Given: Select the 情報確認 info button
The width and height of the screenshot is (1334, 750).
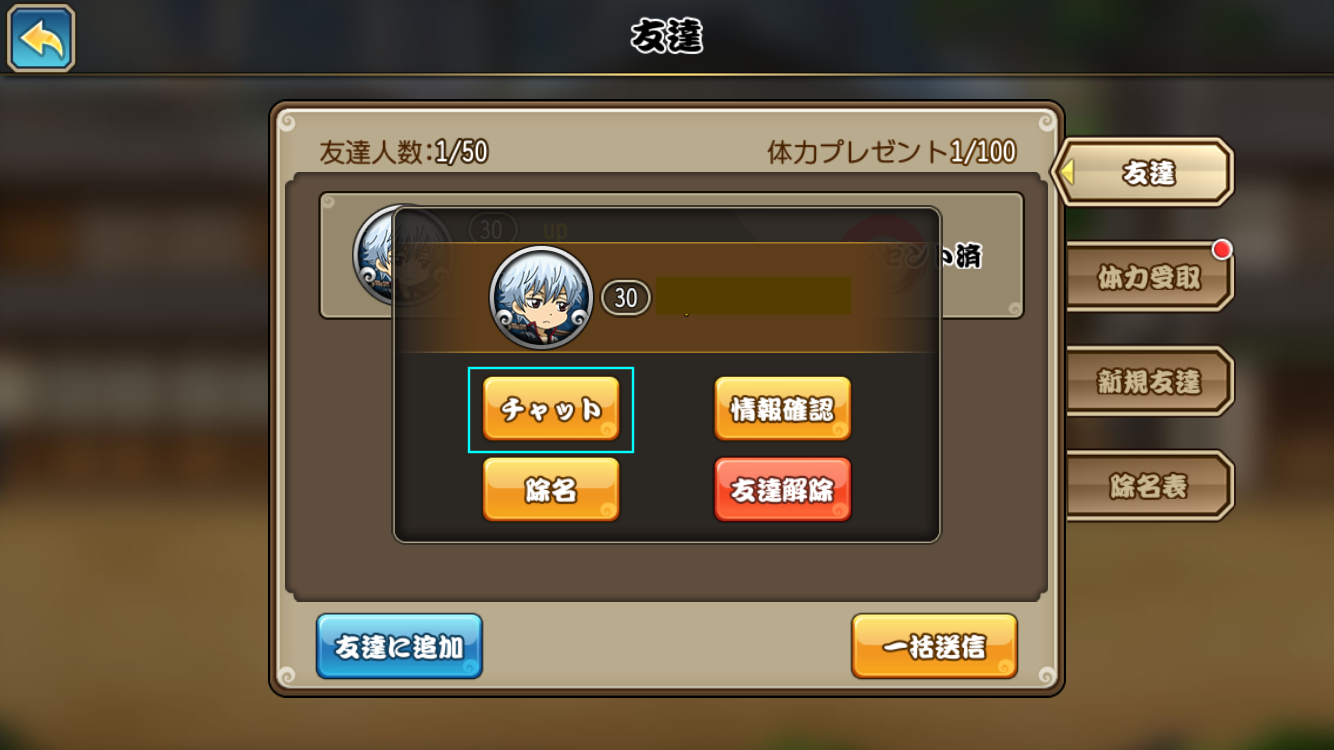Looking at the screenshot, I should click(x=782, y=409).
